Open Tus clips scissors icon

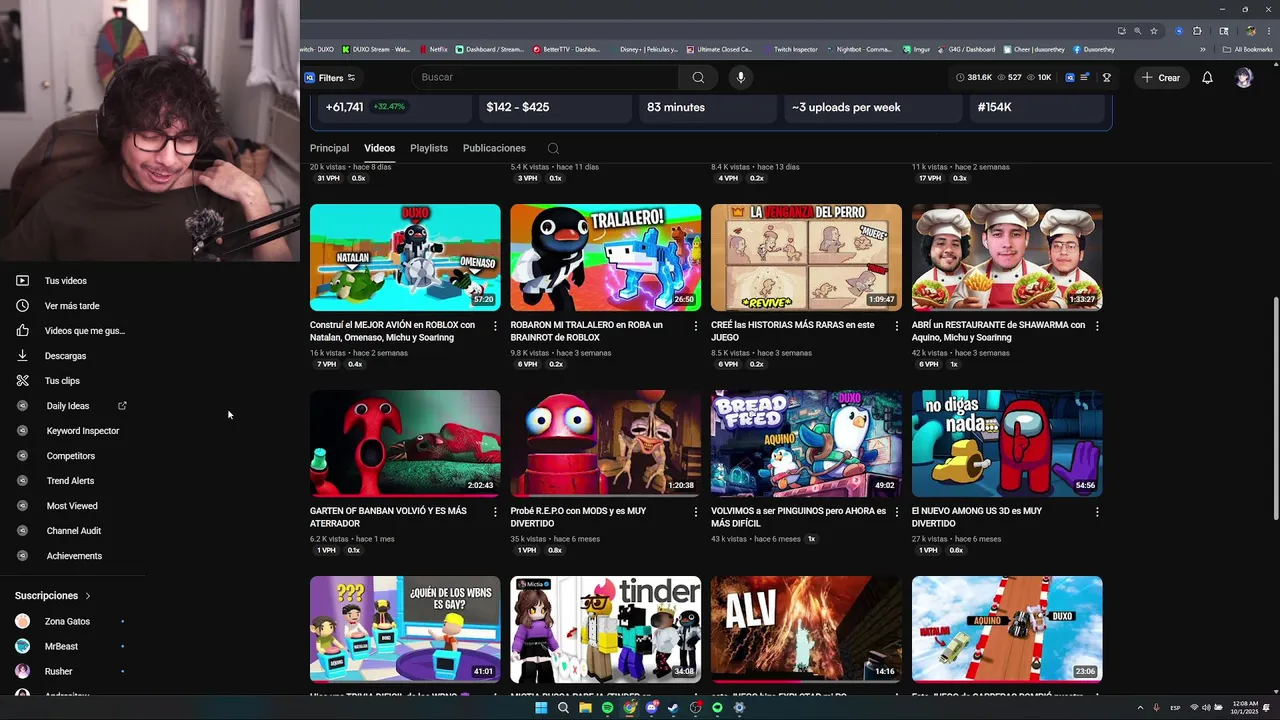coord(22,381)
